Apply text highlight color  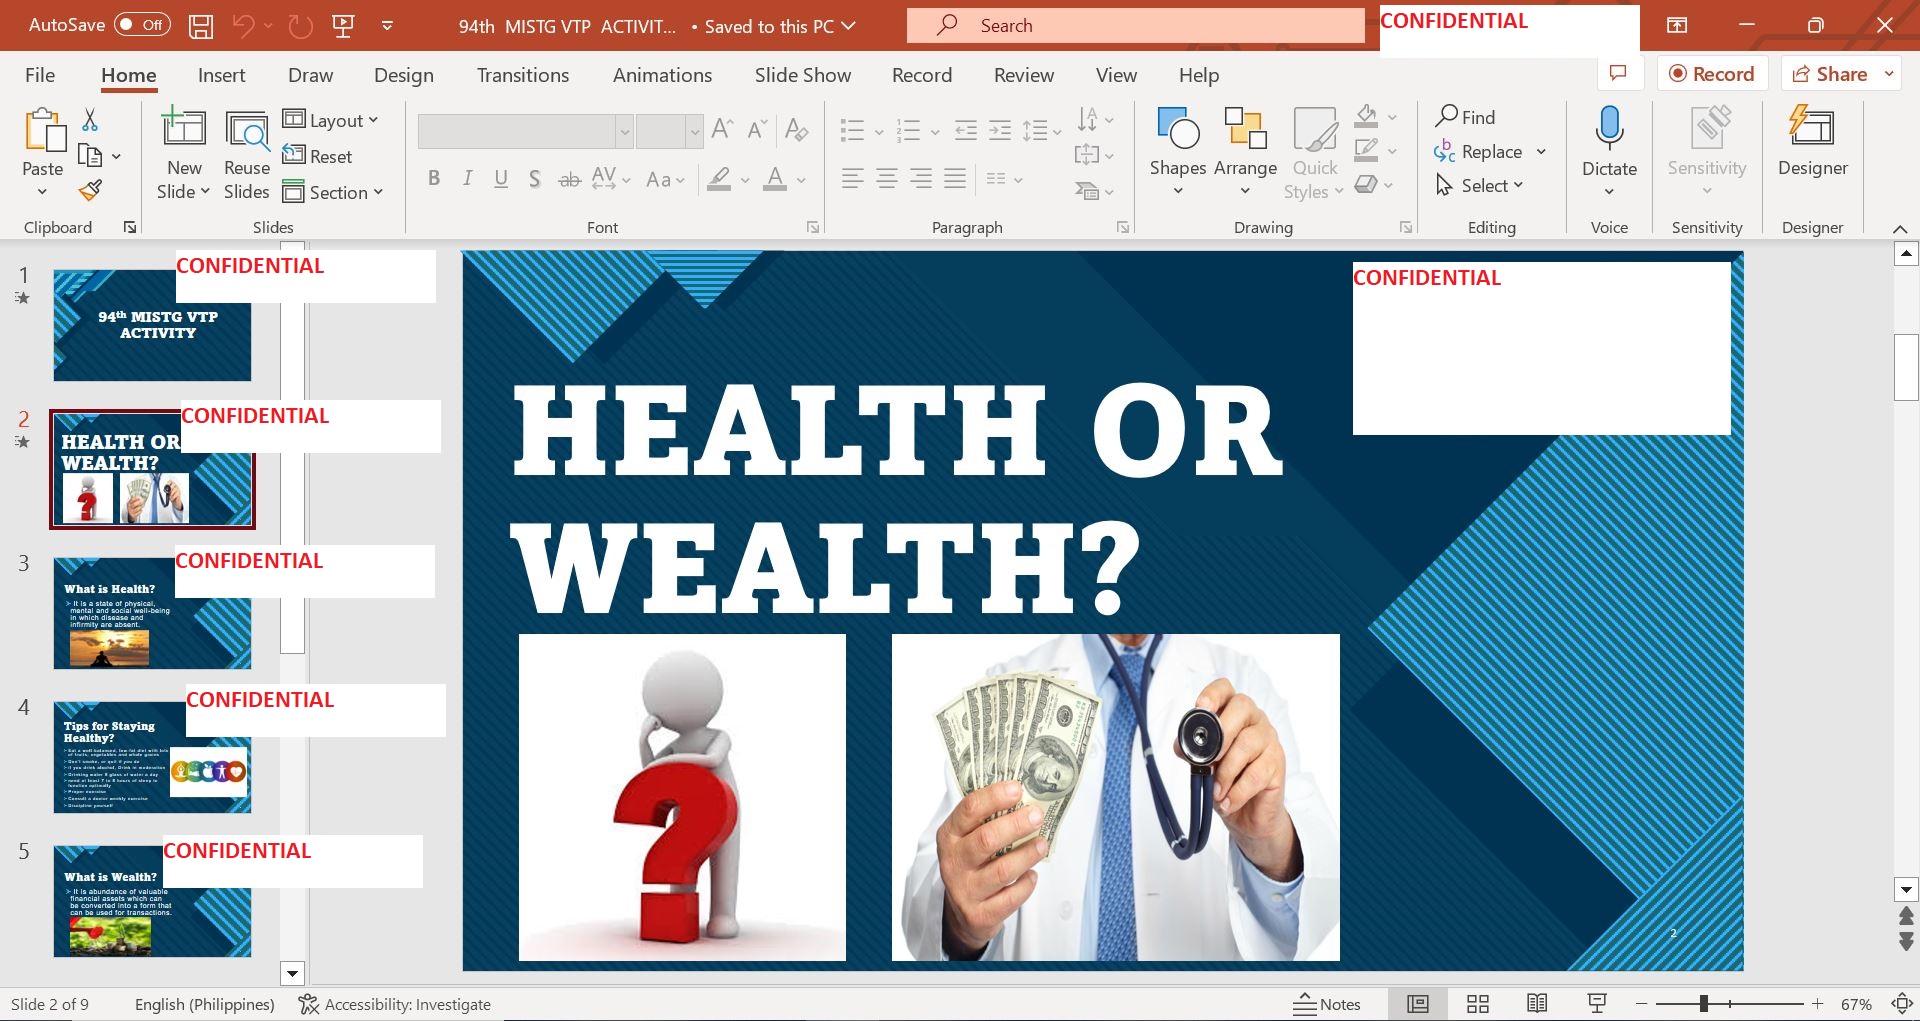(x=719, y=179)
